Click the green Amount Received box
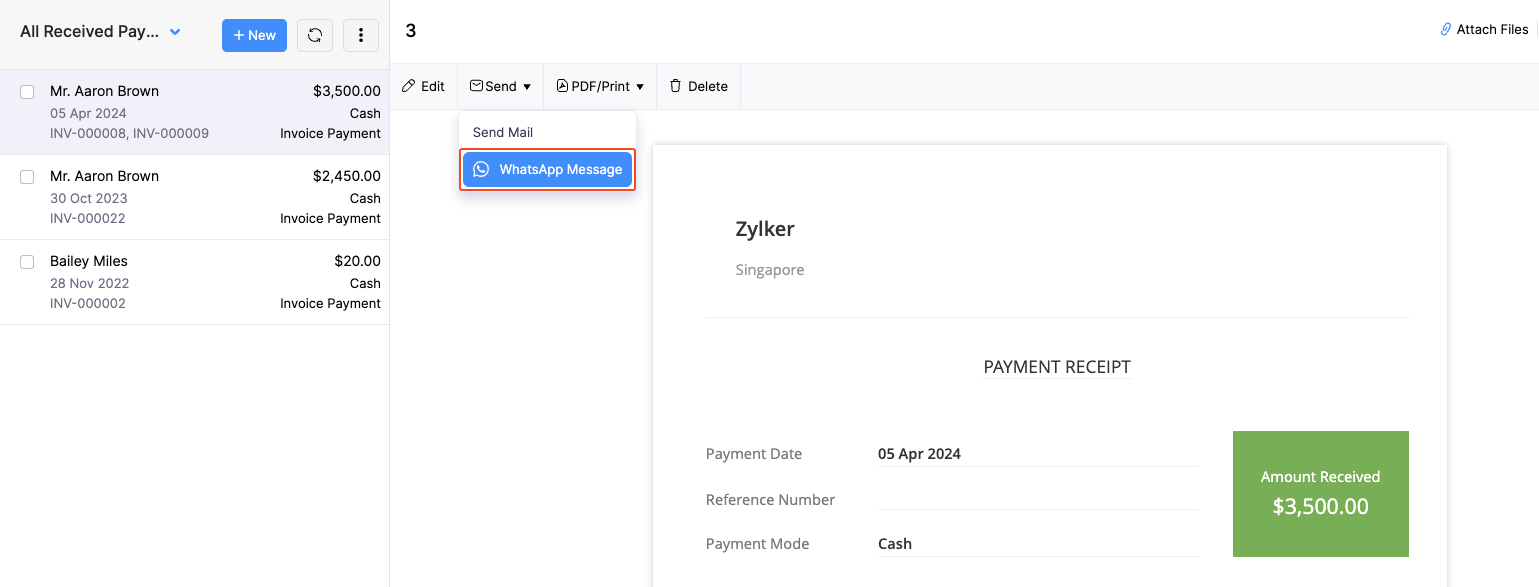 point(1320,493)
